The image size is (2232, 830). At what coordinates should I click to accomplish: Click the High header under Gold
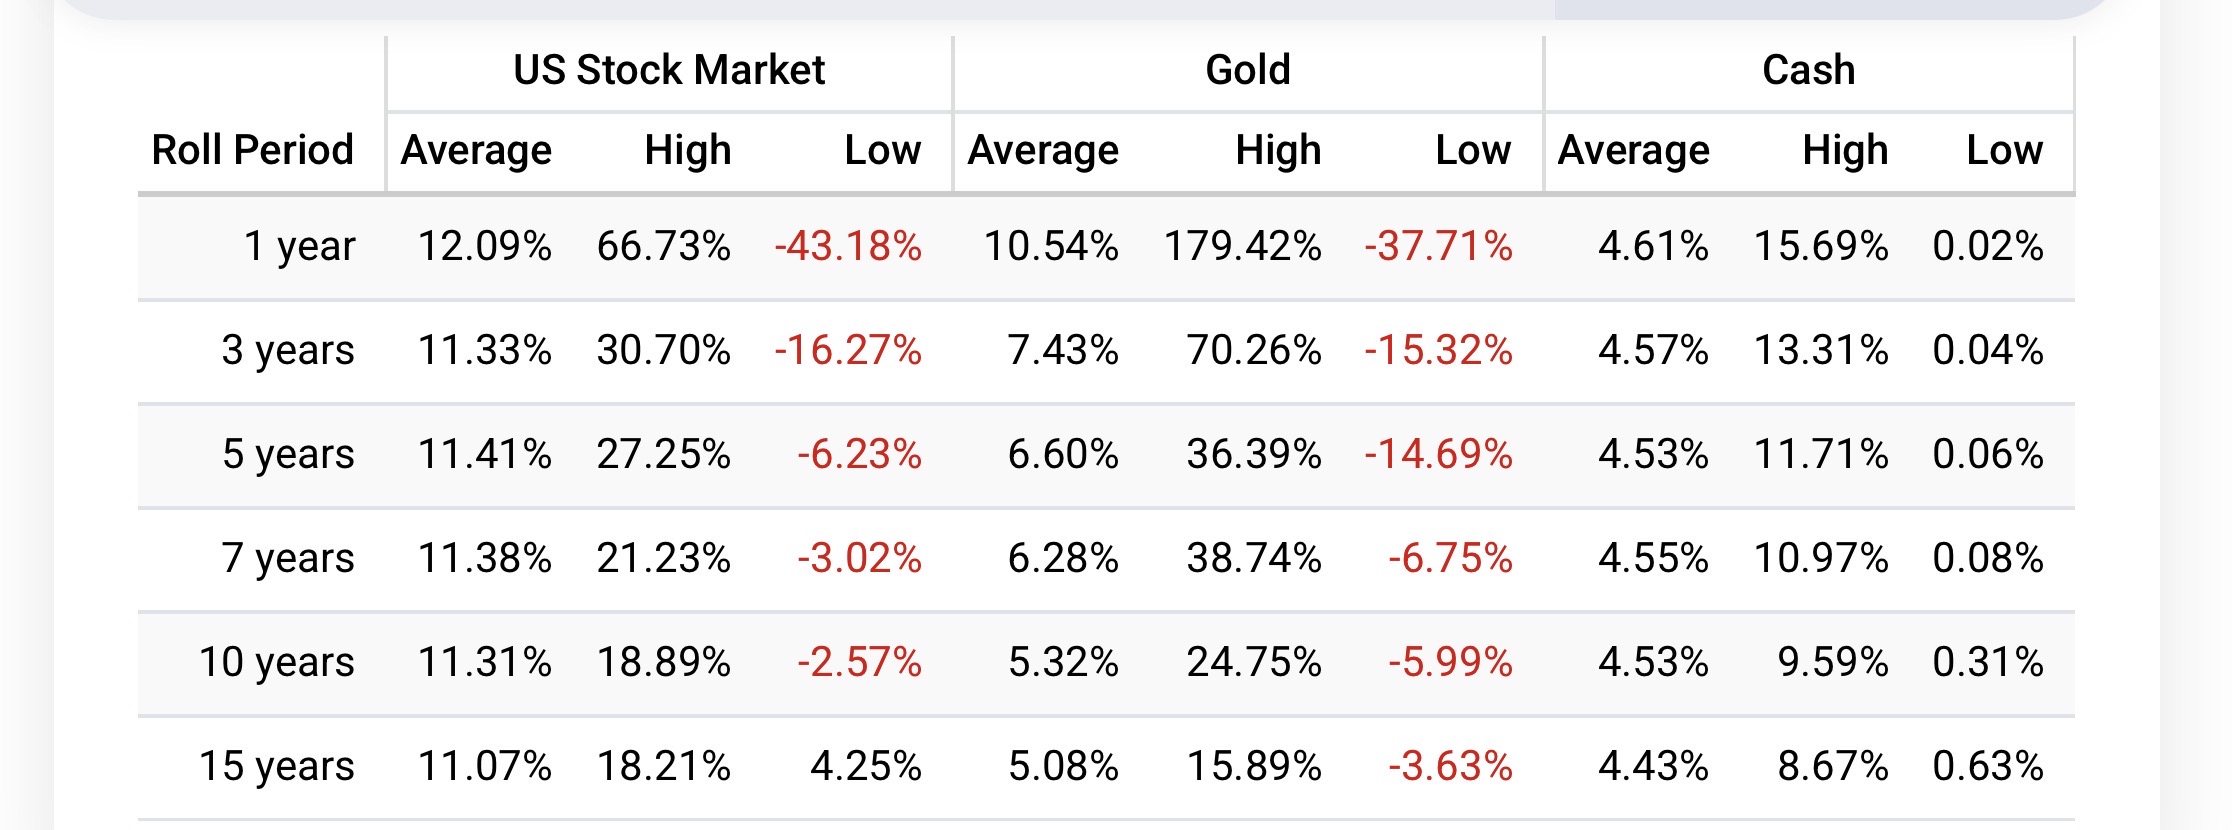[x=1278, y=150]
